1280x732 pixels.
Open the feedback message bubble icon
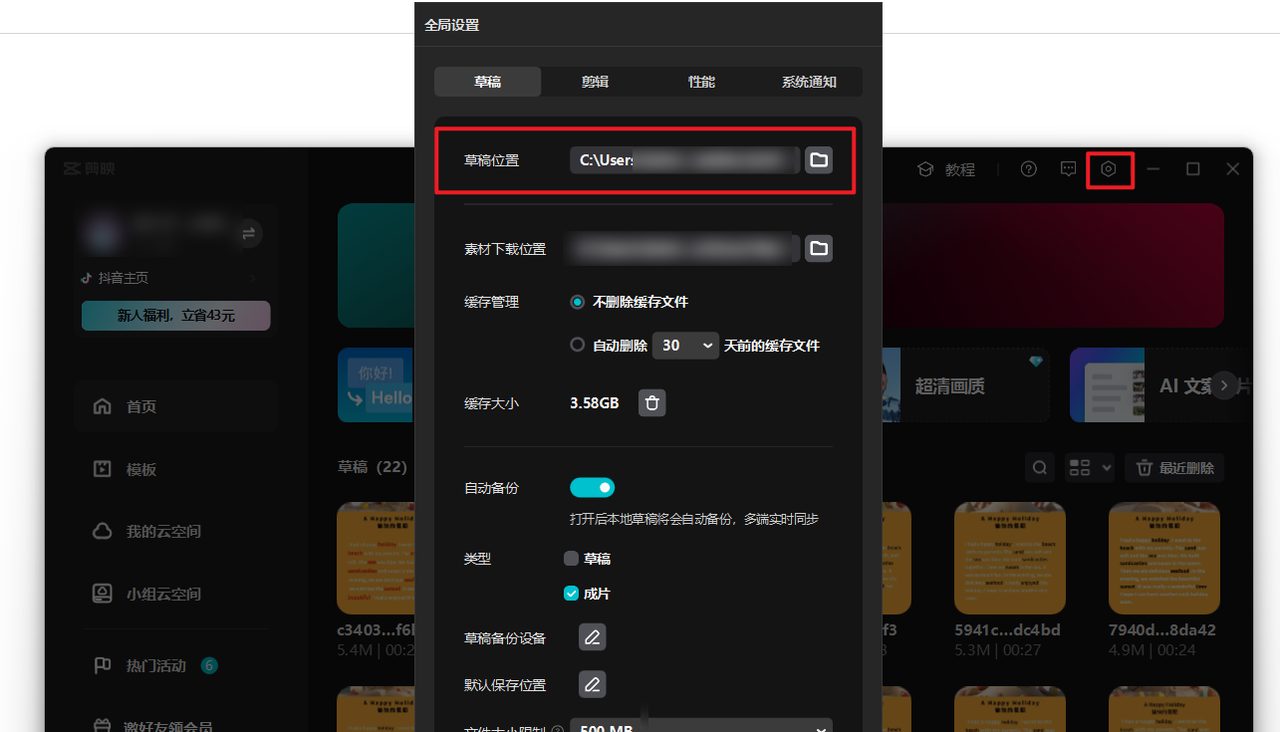tap(1068, 169)
